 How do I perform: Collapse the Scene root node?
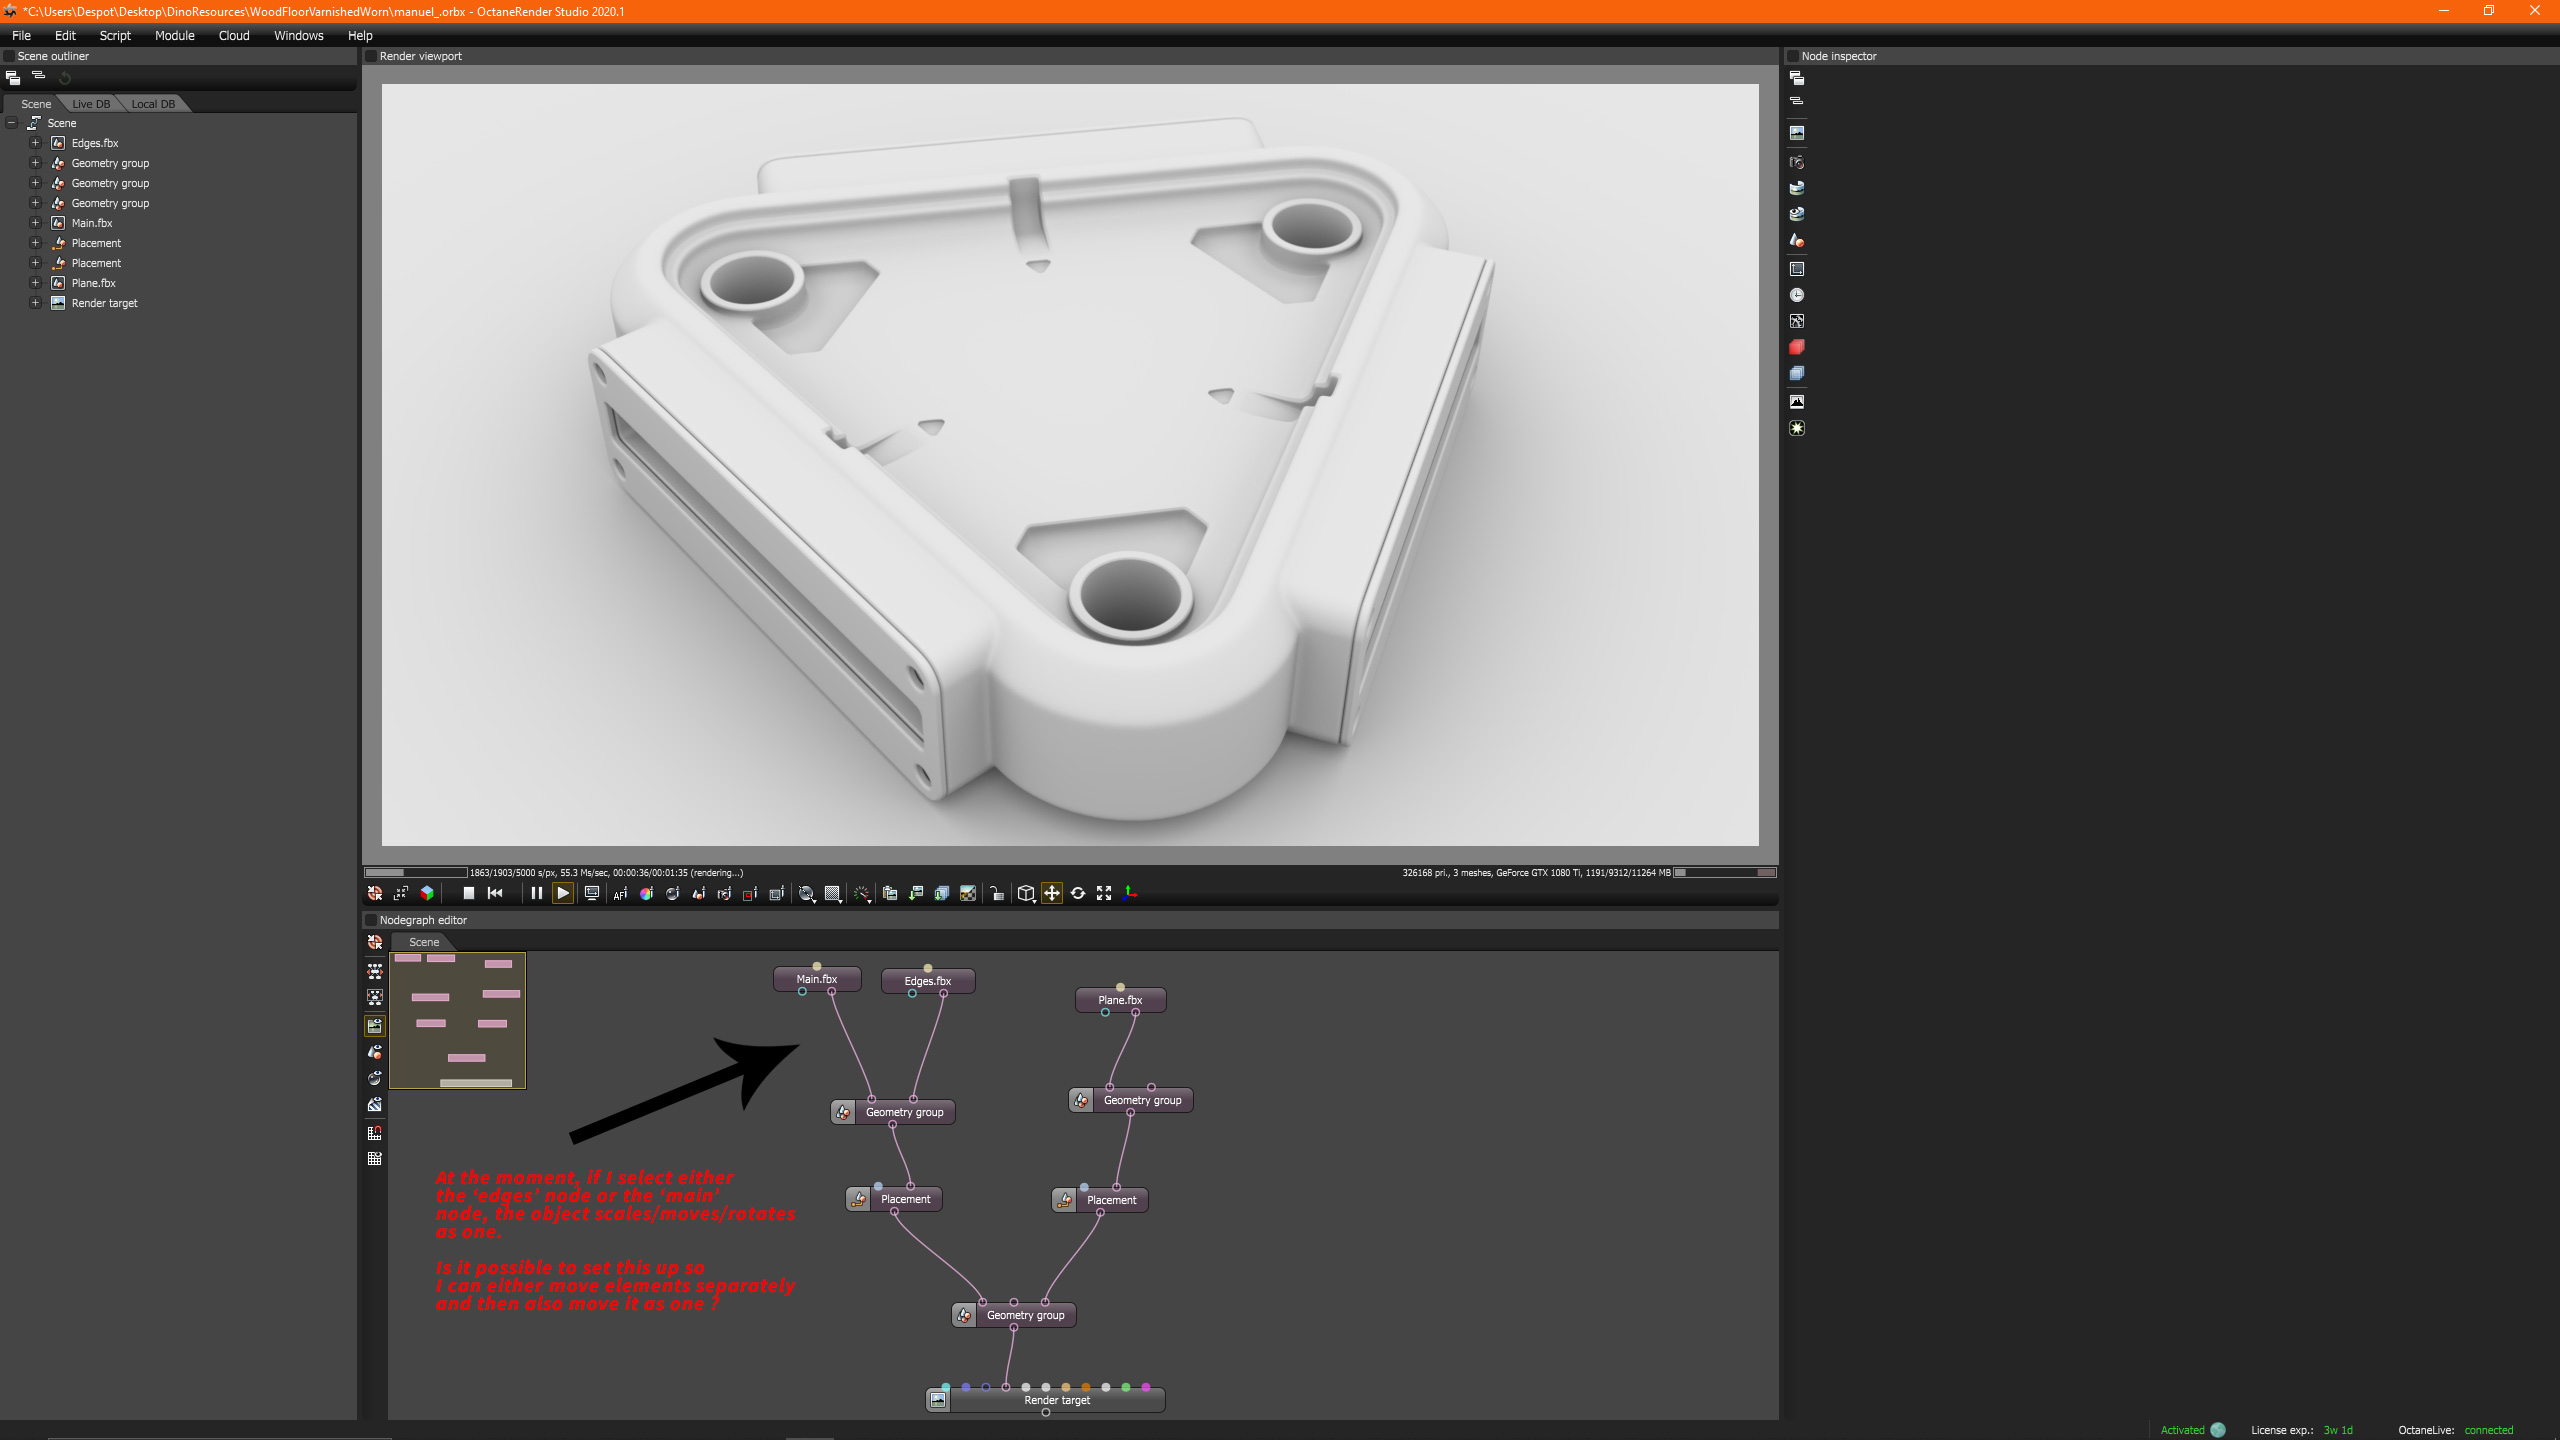pos(12,123)
